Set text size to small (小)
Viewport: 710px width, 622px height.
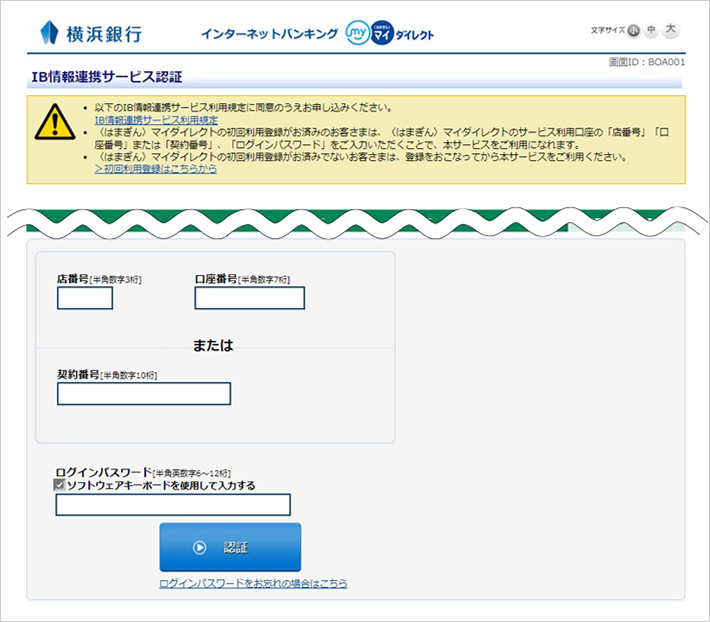[x=633, y=31]
